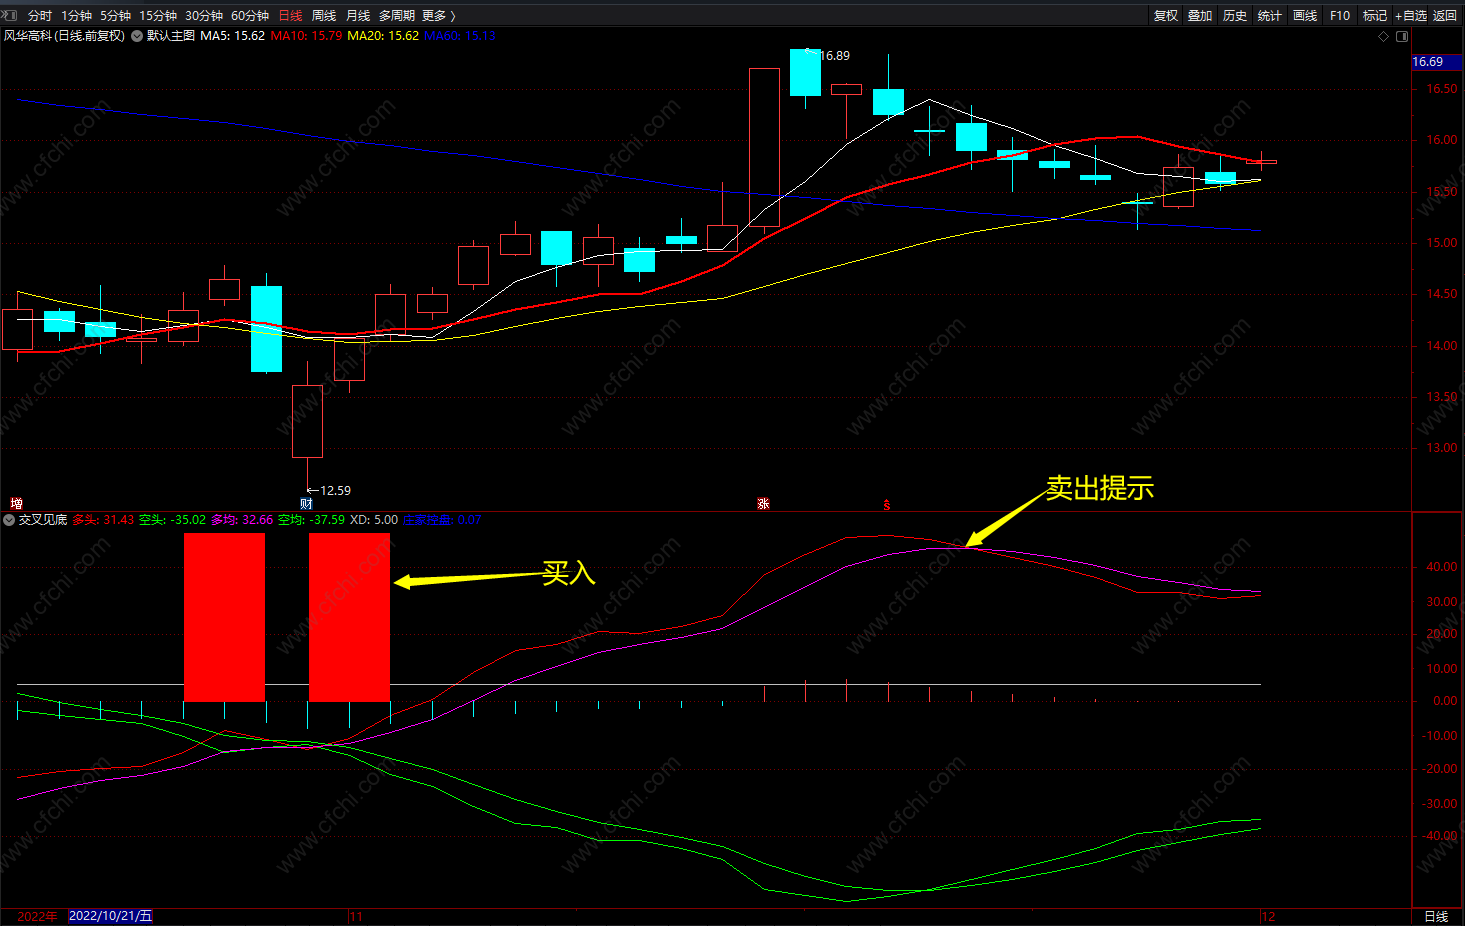Image resolution: width=1465 pixels, height=926 pixels.
Task: Switch to the 周线 weekly chart
Action: pyautogui.click(x=324, y=15)
